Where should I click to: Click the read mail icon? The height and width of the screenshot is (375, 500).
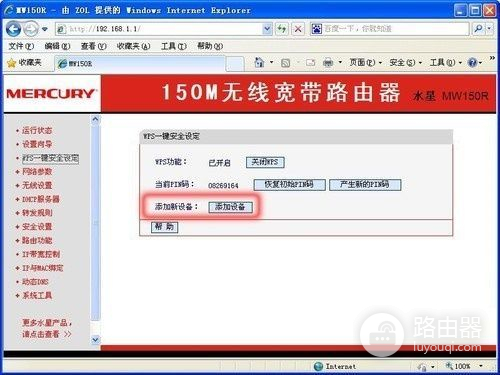(x=311, y=63)
